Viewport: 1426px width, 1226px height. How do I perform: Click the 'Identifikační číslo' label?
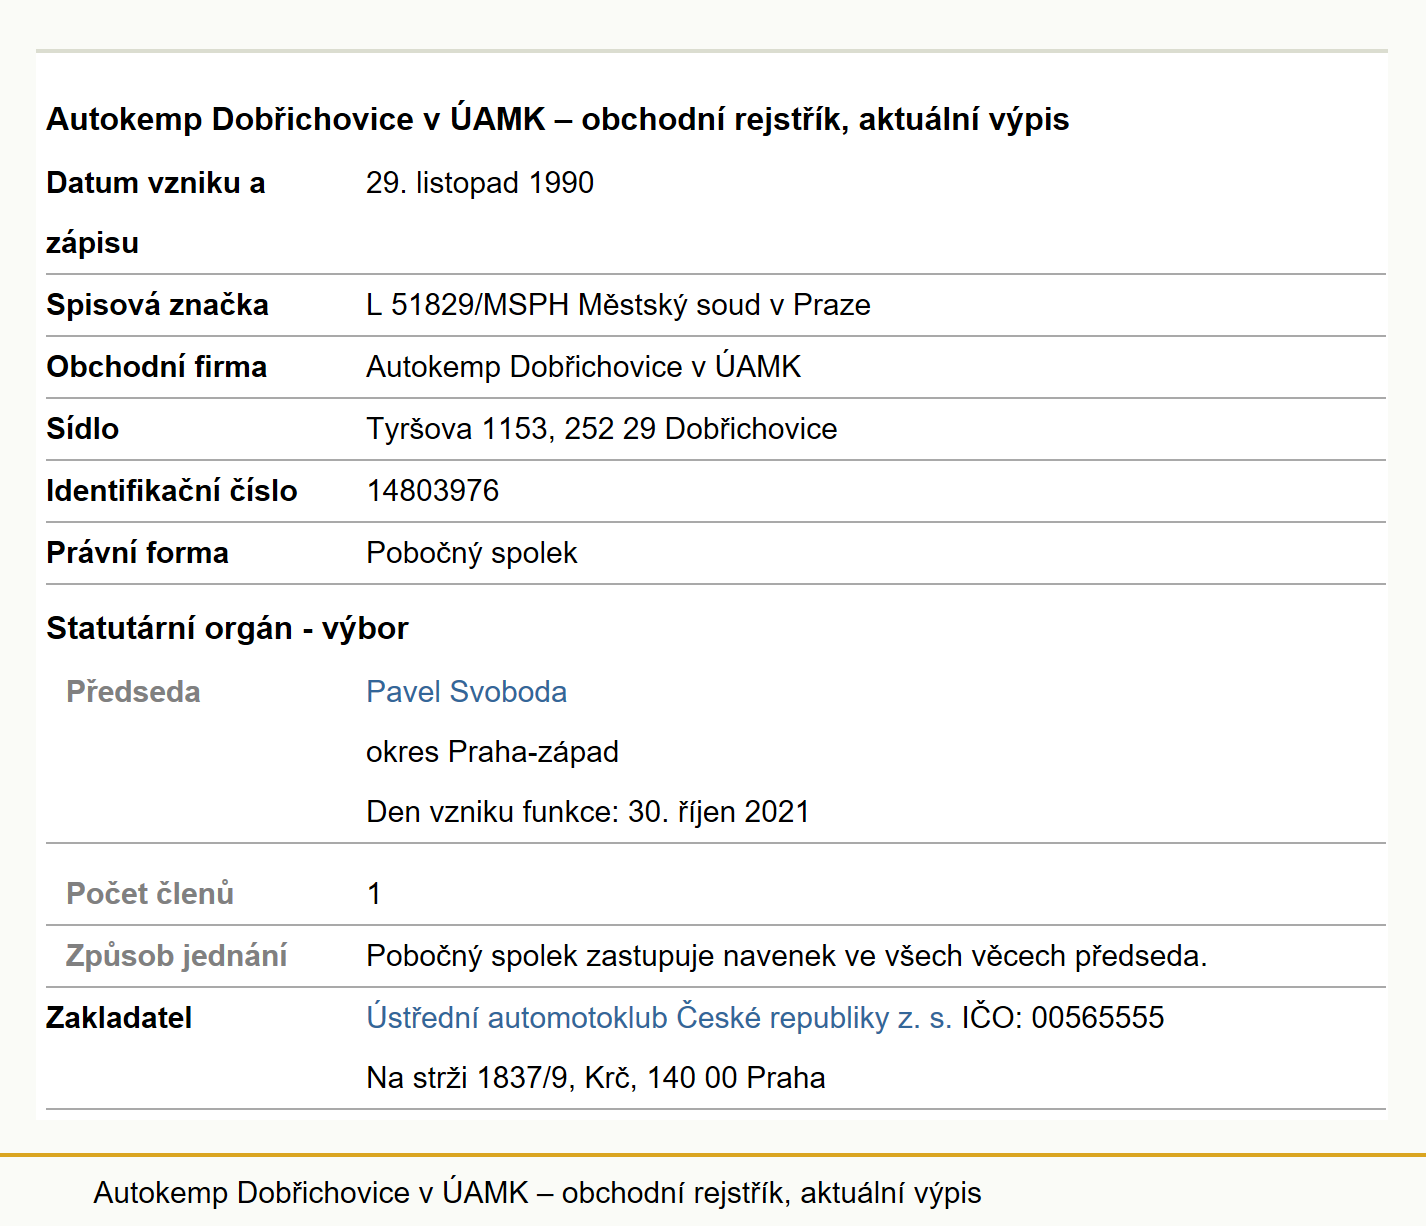(x=172, y=491)
